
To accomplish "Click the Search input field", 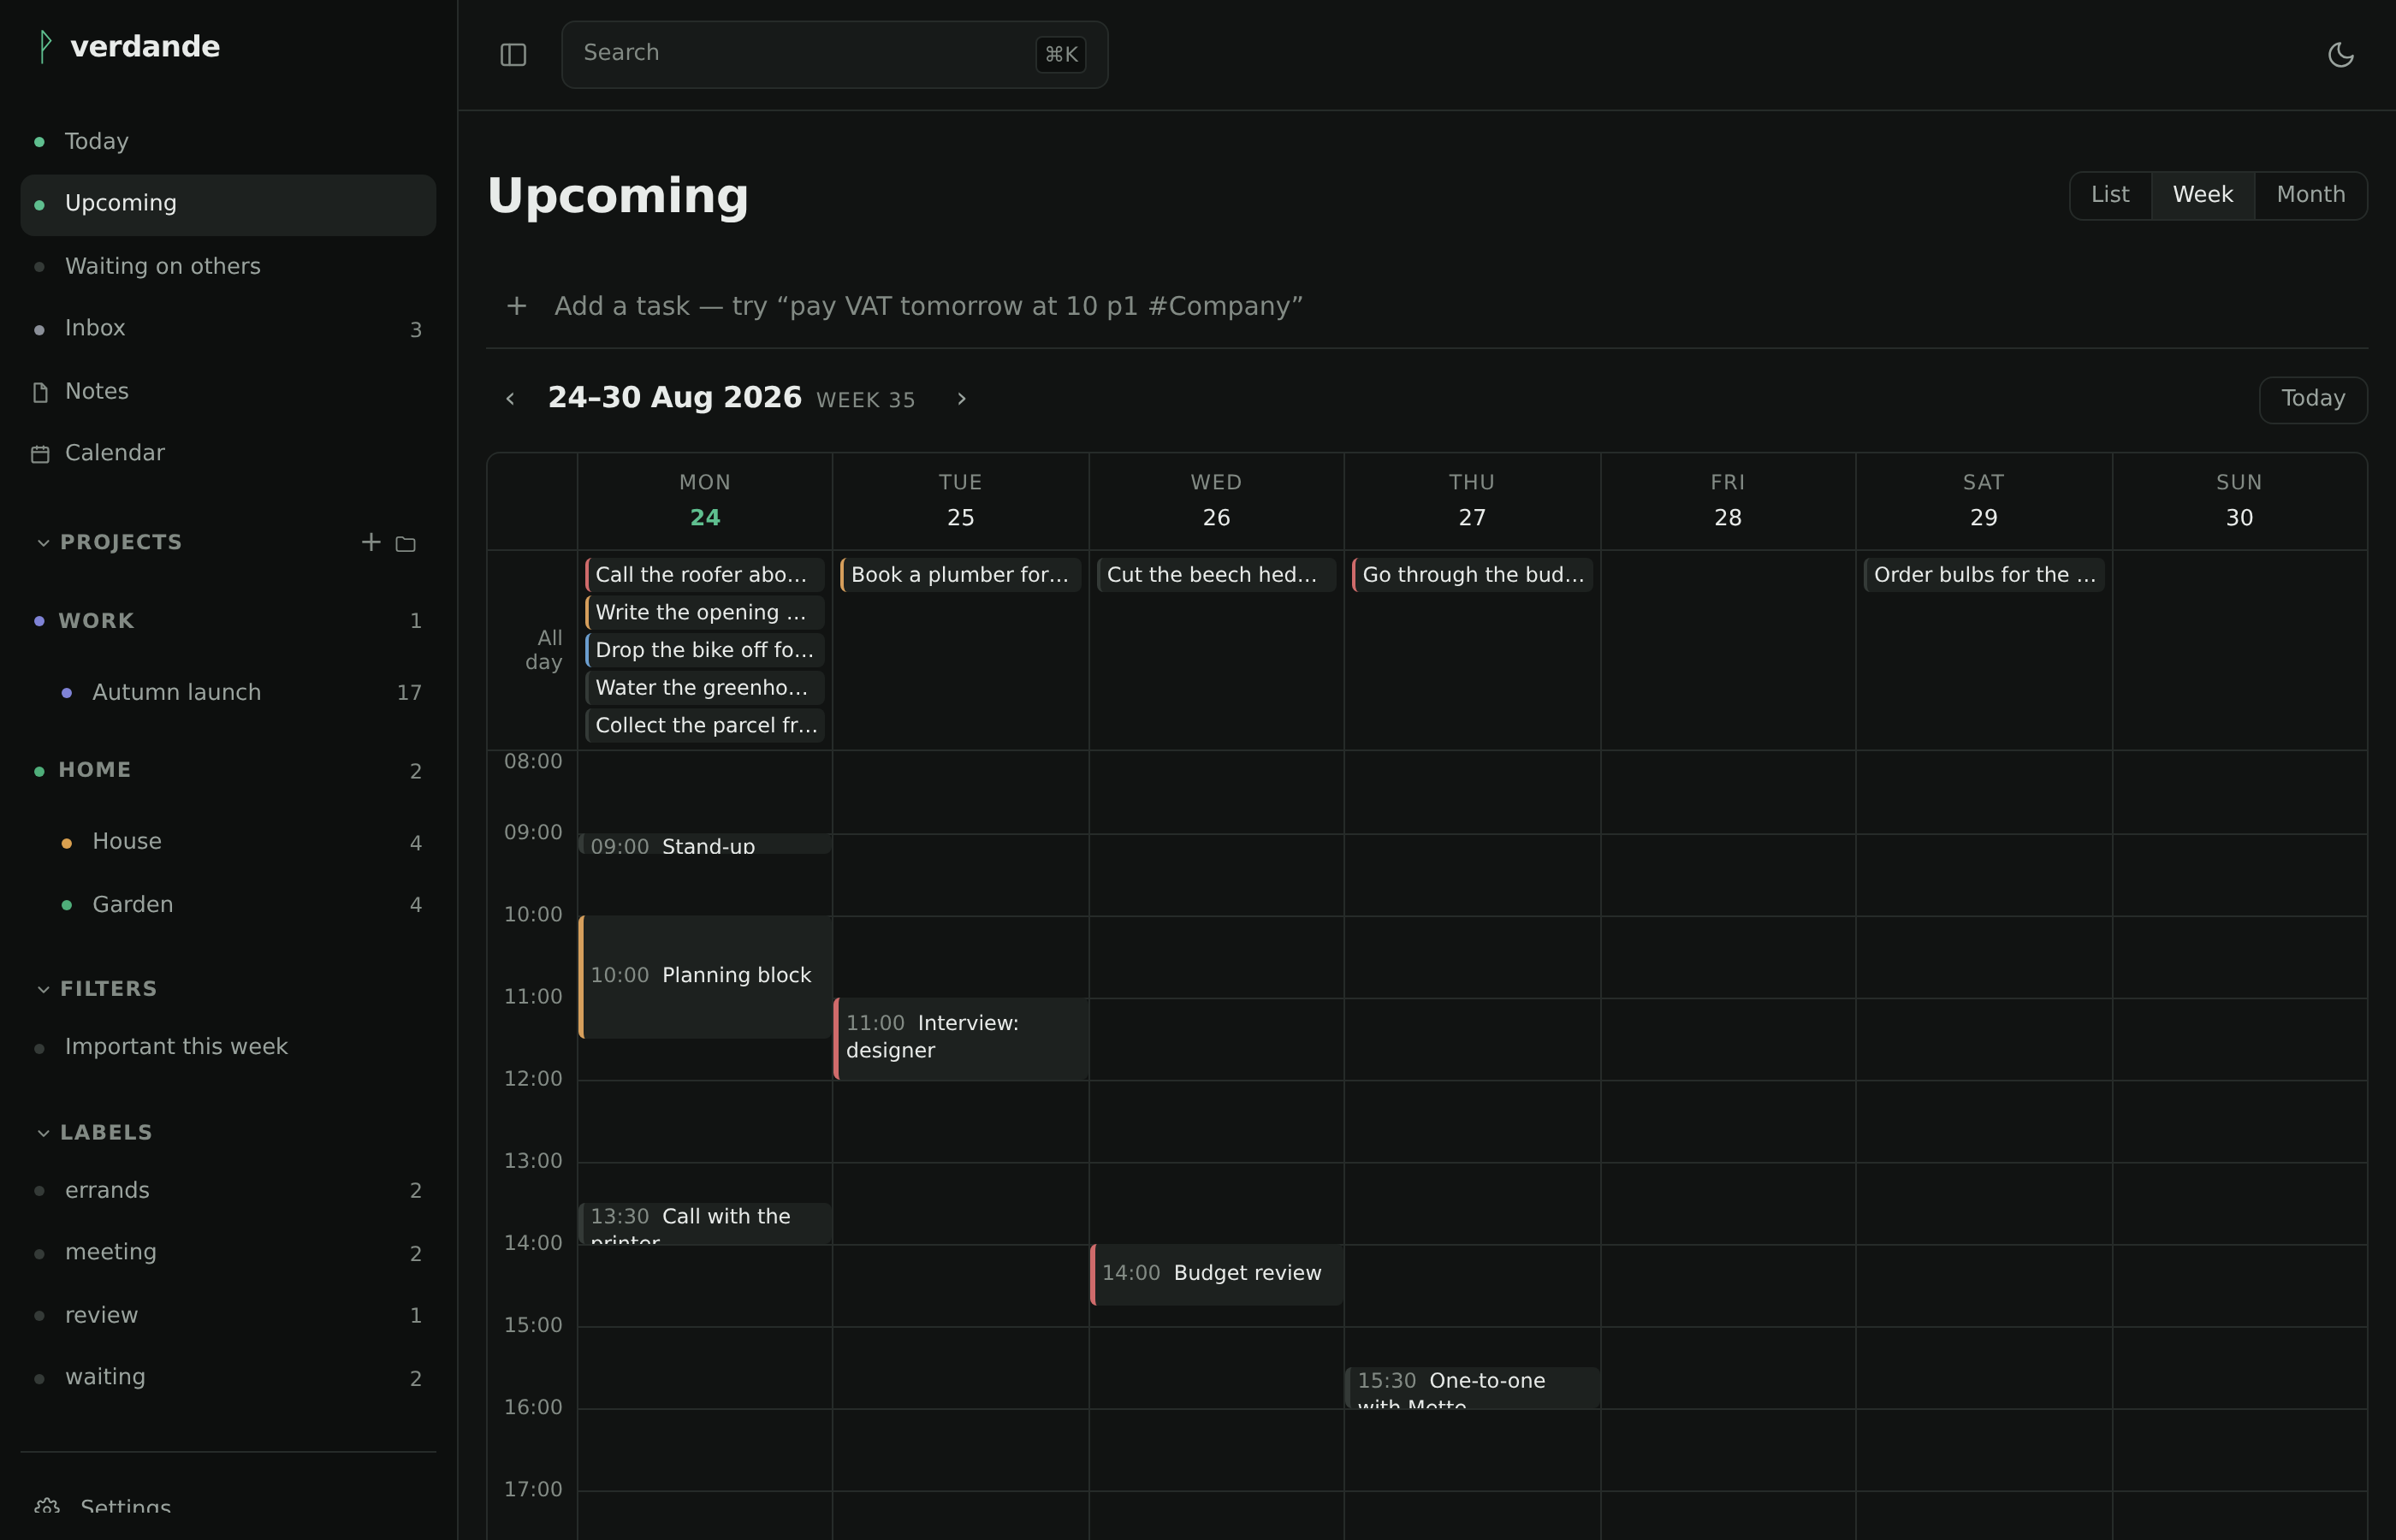I will (x=834, y=54).
